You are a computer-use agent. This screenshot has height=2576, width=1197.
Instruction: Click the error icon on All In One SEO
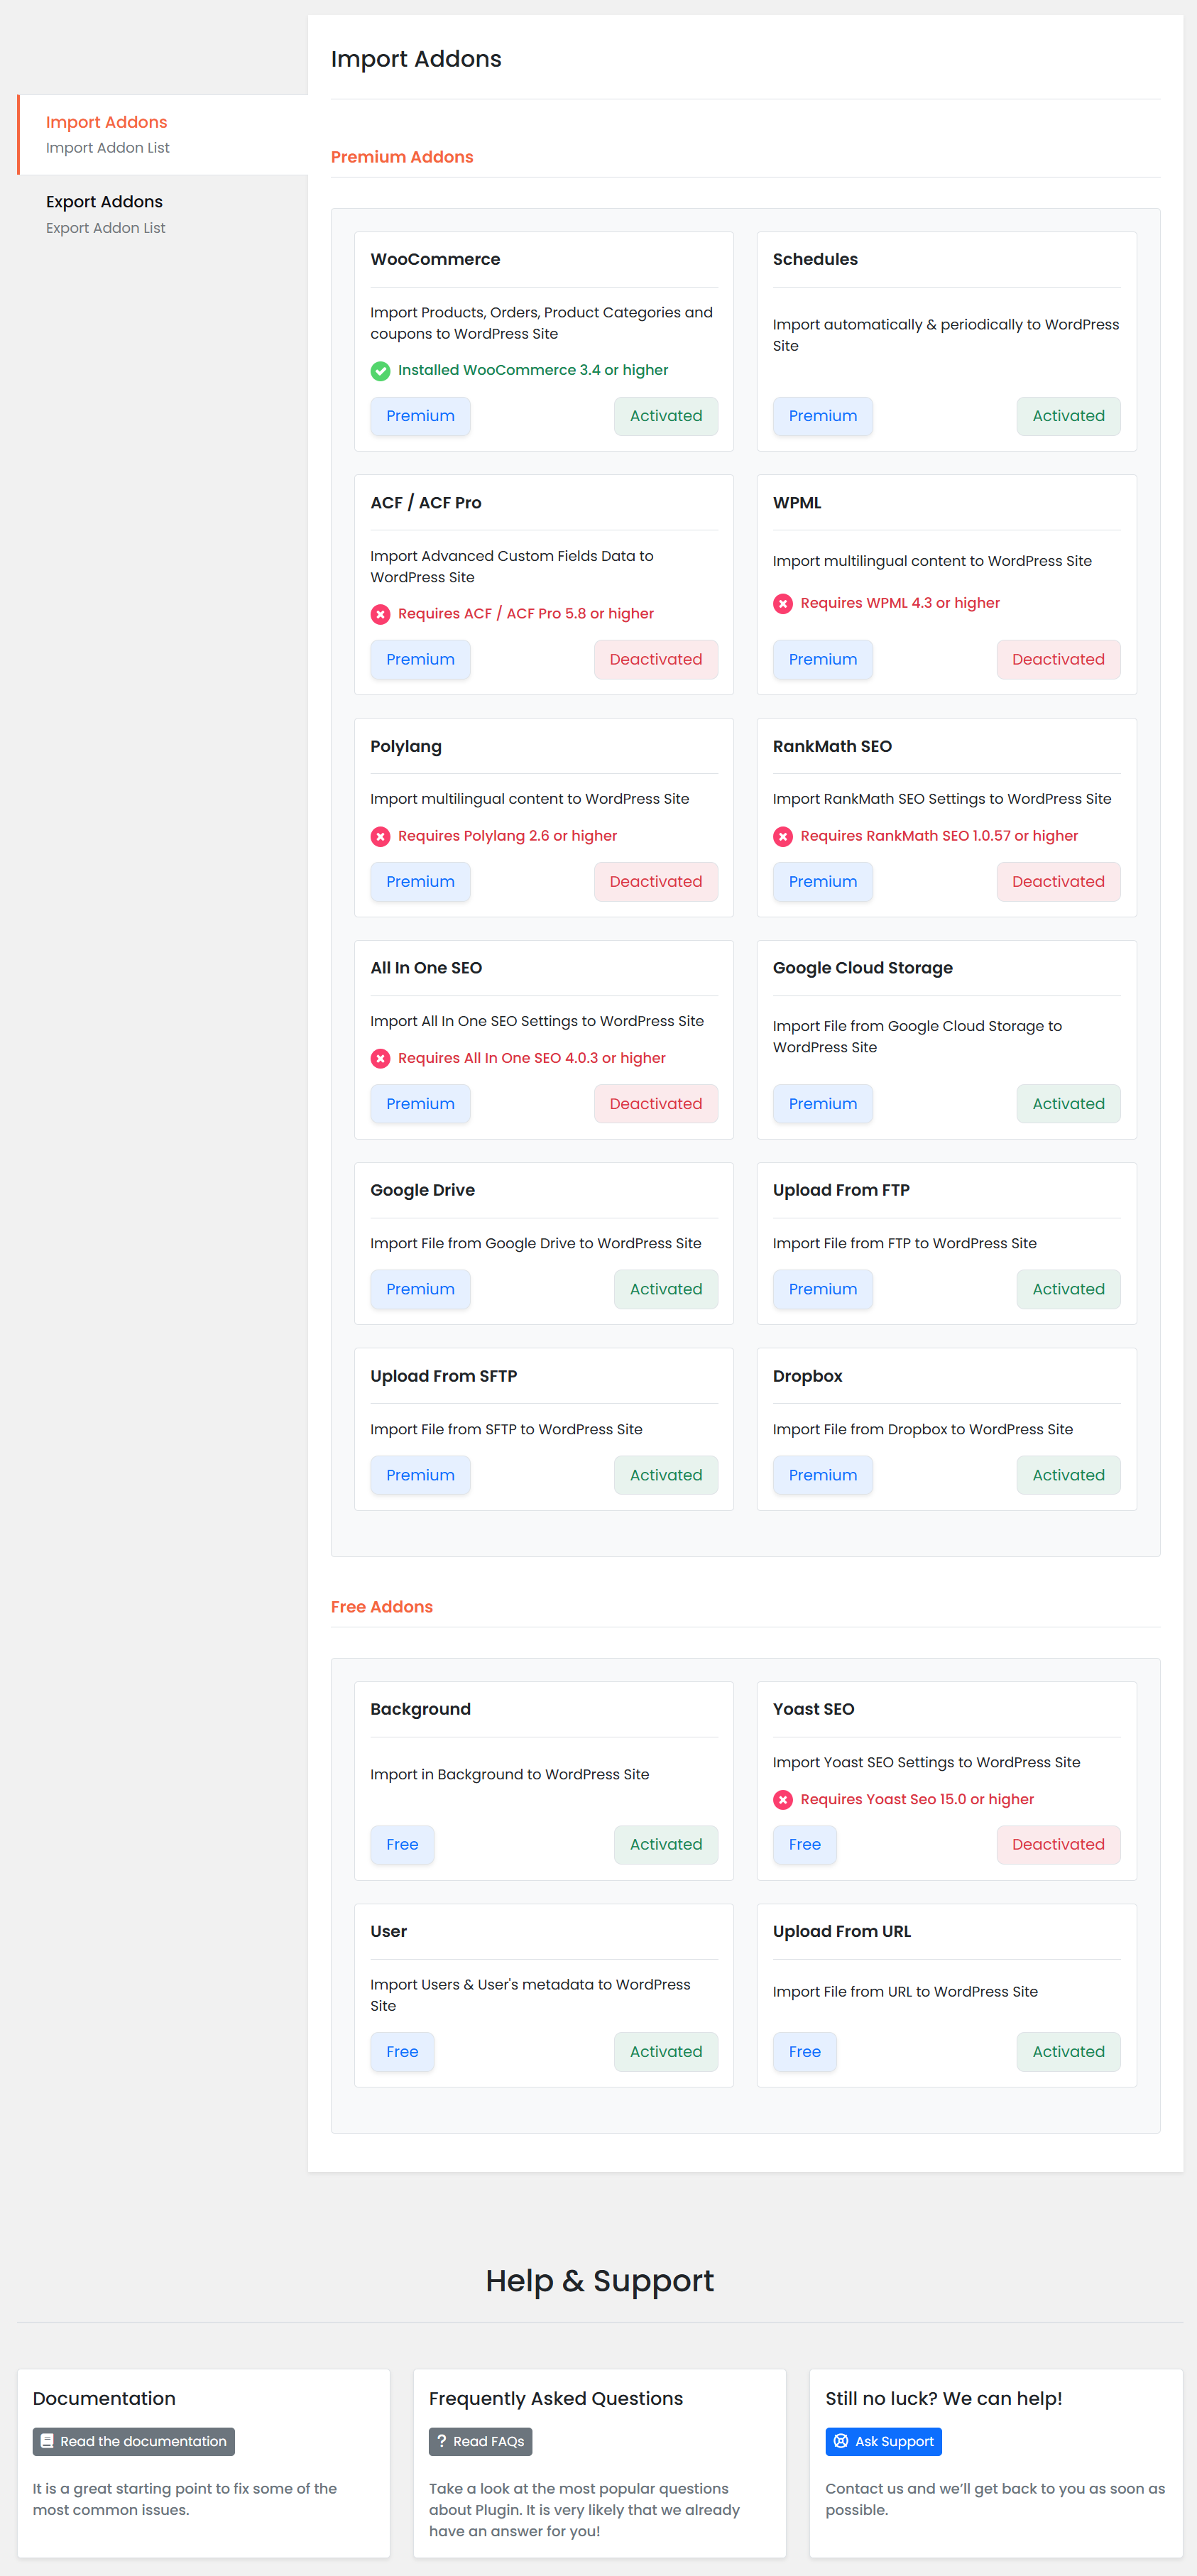tap(381, 1058)
